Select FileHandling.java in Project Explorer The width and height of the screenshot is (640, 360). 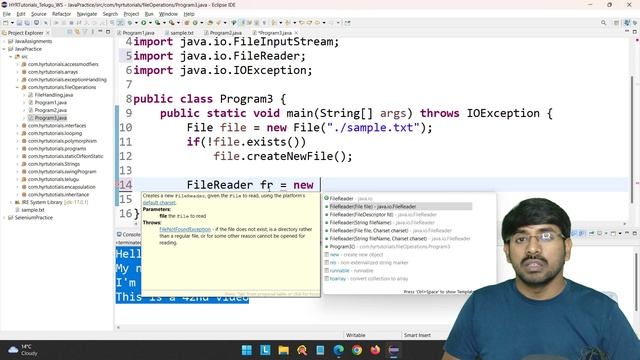click(x=53, y=95)
